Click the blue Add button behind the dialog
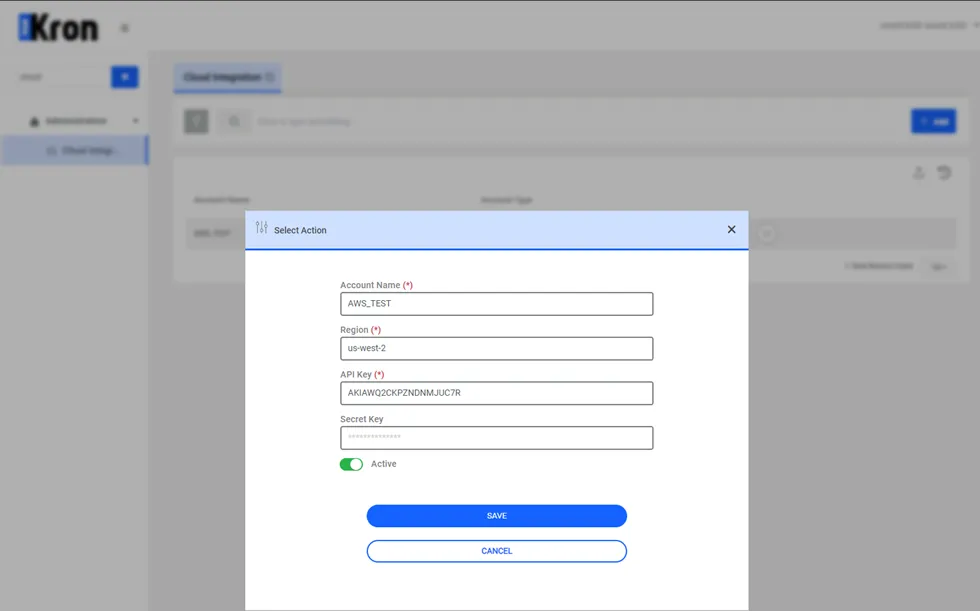 [x=933, y=121]
